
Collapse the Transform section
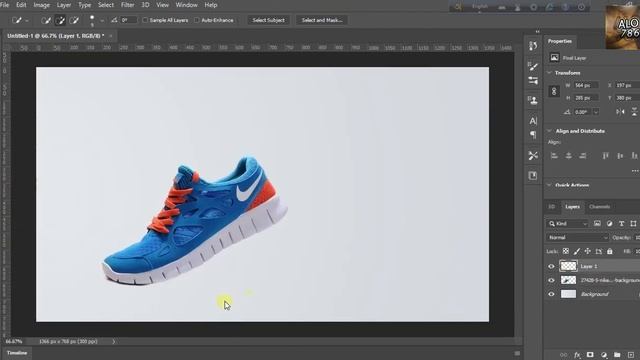point(549,73)
